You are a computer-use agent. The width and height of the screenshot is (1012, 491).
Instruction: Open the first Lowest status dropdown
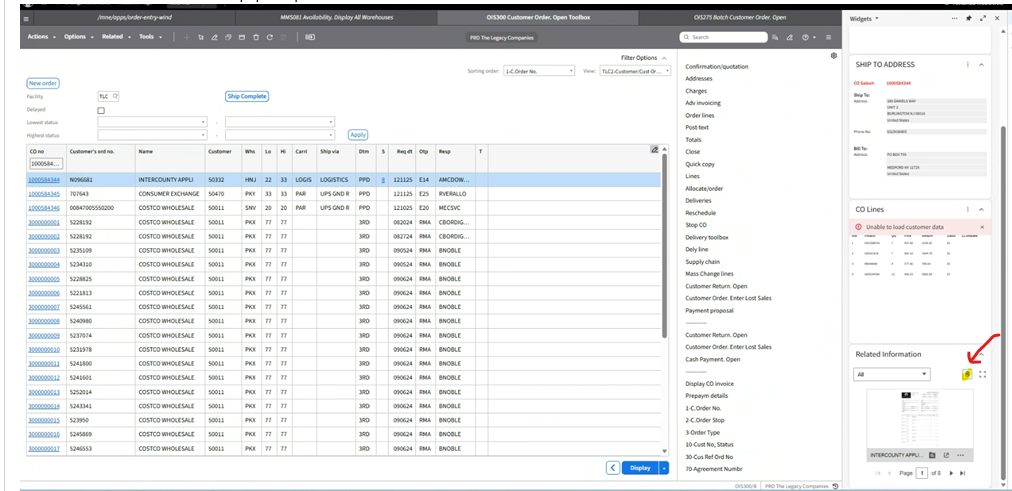pyautogui.click(x=152, y=121)
